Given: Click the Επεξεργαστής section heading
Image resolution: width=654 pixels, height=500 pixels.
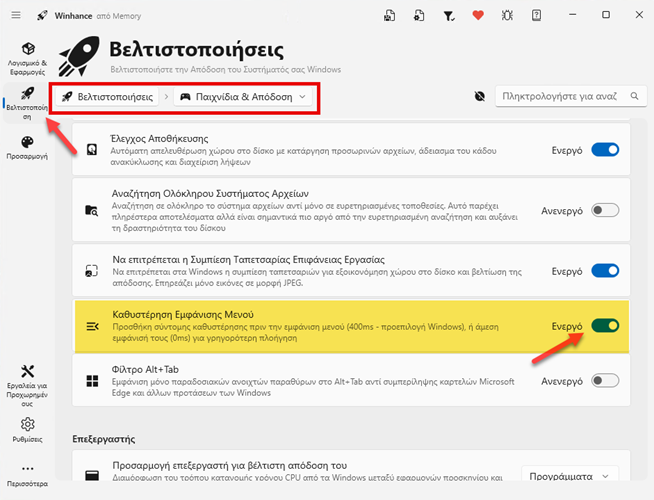Looking at the screenshot, I should click(x=104, y=439).
